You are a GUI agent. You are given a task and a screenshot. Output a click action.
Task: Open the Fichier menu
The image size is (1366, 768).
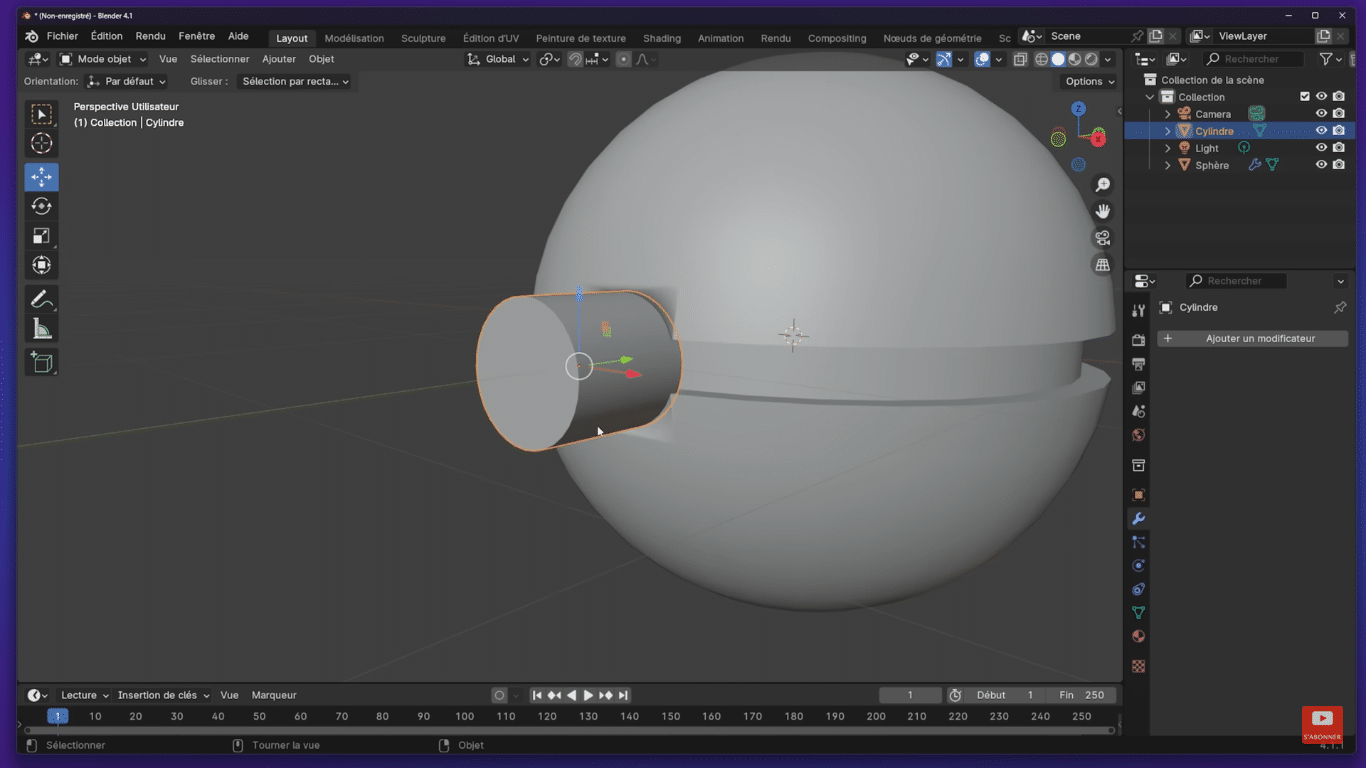pyautogui.click(x=62, y=35)
